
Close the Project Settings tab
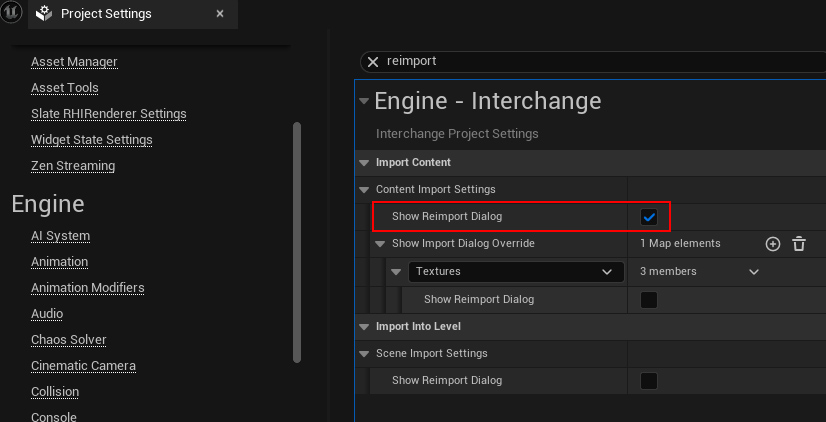point(220,14)
